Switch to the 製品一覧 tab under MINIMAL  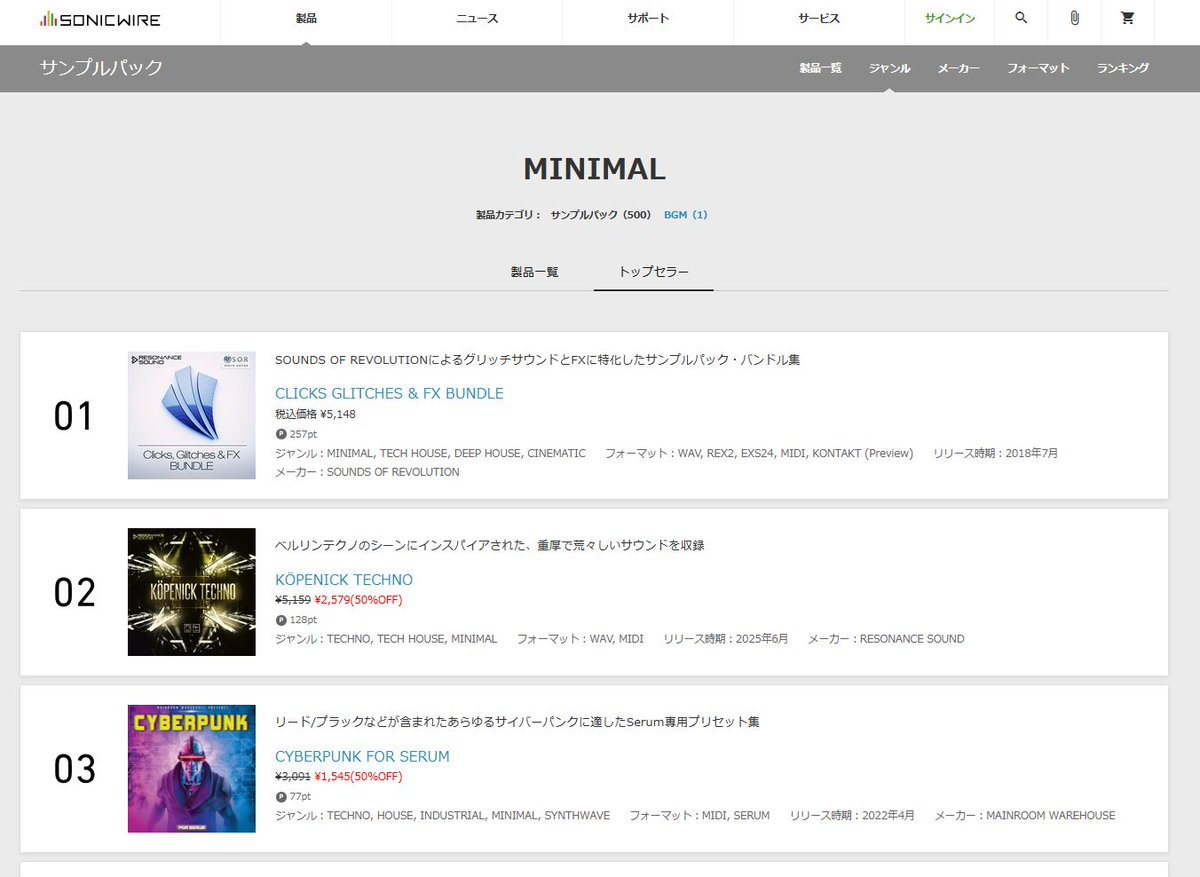[534, 272]
